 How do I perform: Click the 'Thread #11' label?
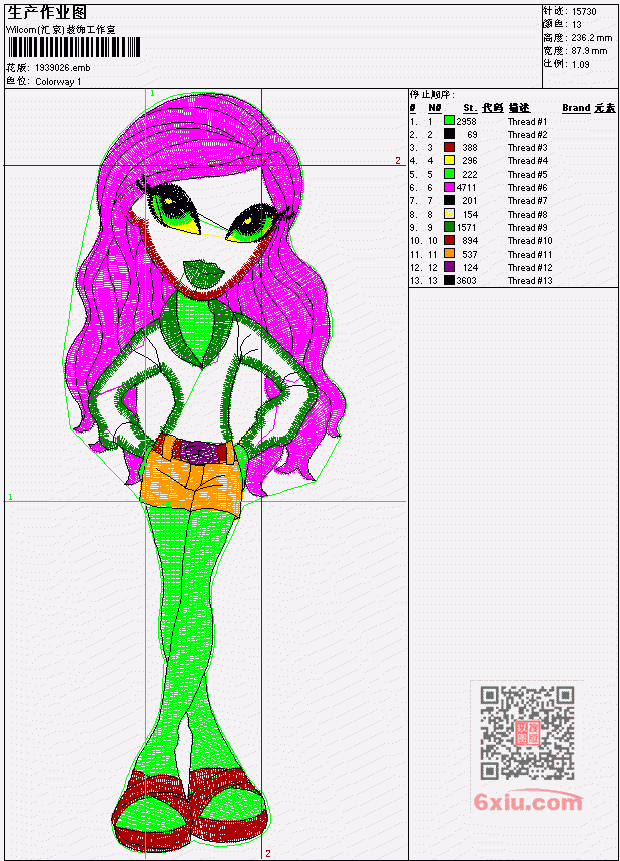click(x=530, y=255)
